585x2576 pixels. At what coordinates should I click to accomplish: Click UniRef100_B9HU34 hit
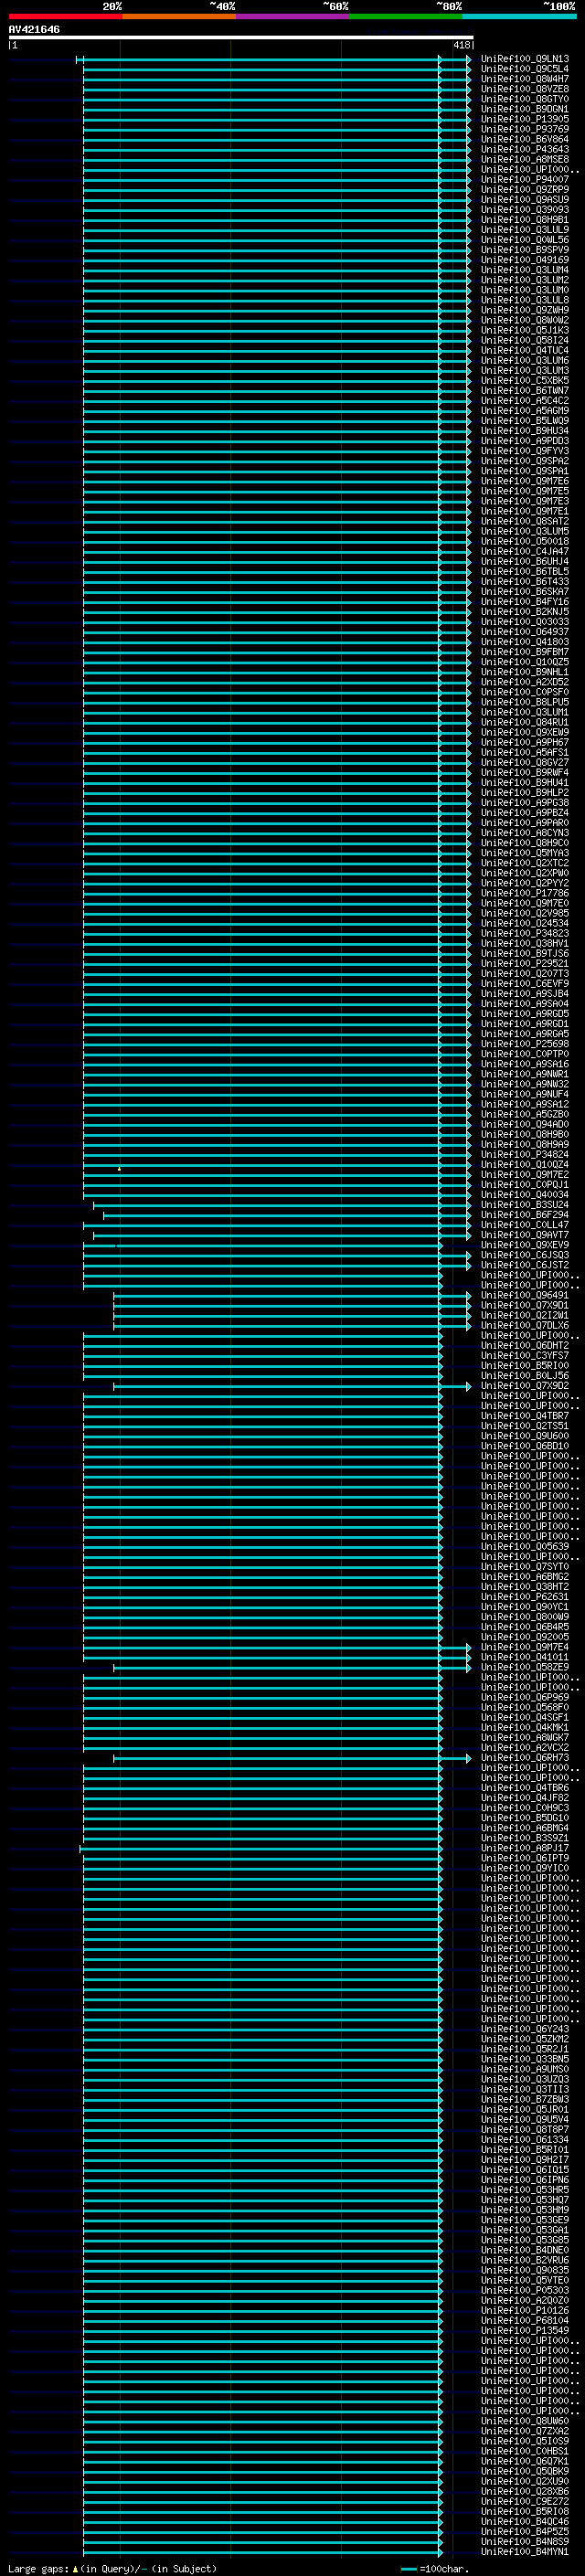click(x=524, y=431)
